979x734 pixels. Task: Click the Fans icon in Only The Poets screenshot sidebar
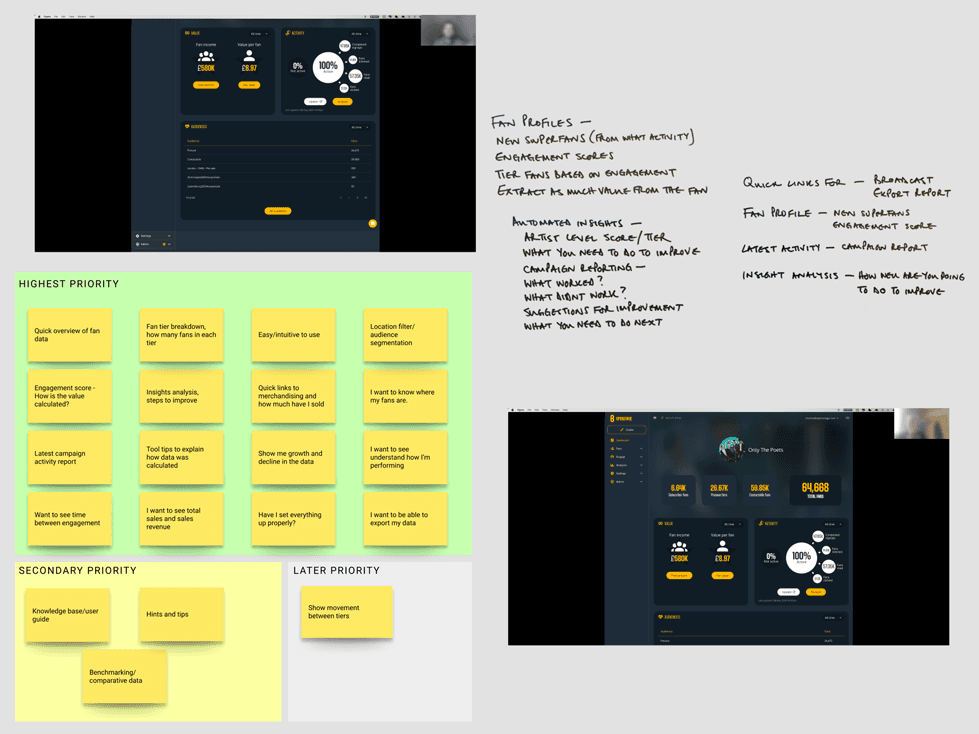click(612, 448)
